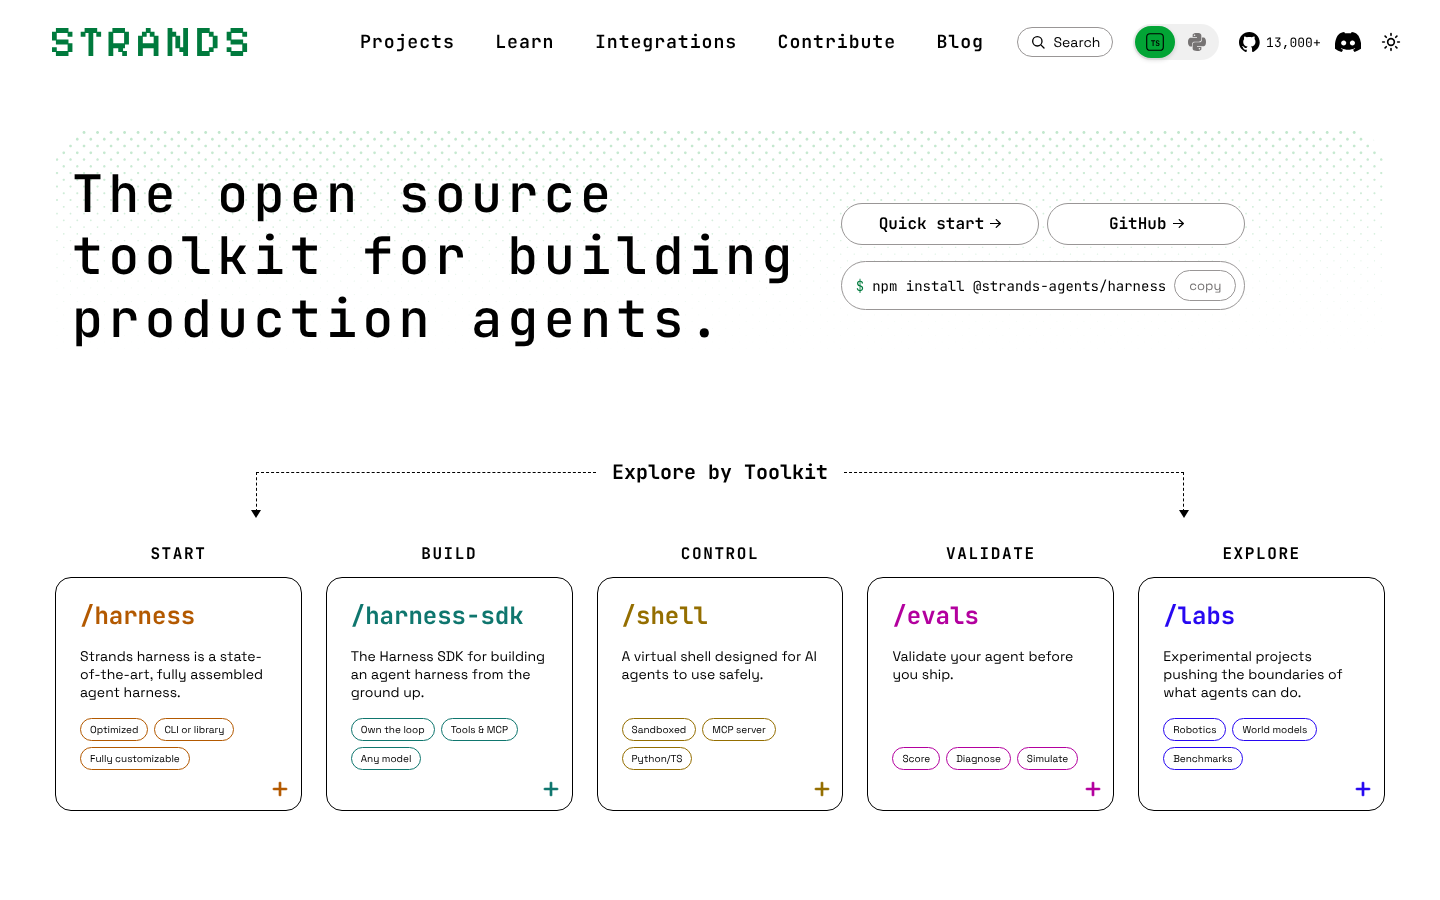Image resolution: width=1440 pixels, height=900 pixels.
Task: Click the World models tag
Action: [x=1275, y=730]
